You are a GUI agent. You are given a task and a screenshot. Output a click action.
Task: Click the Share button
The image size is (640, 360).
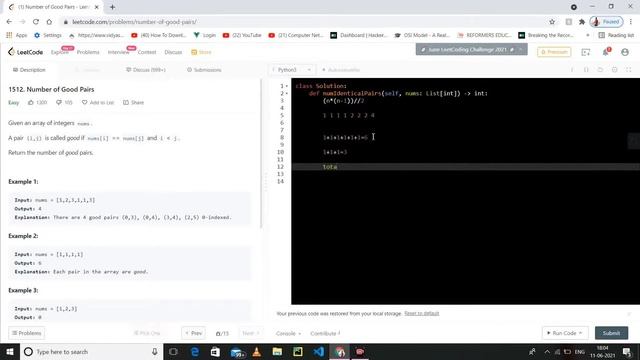[x=133, y=102]
